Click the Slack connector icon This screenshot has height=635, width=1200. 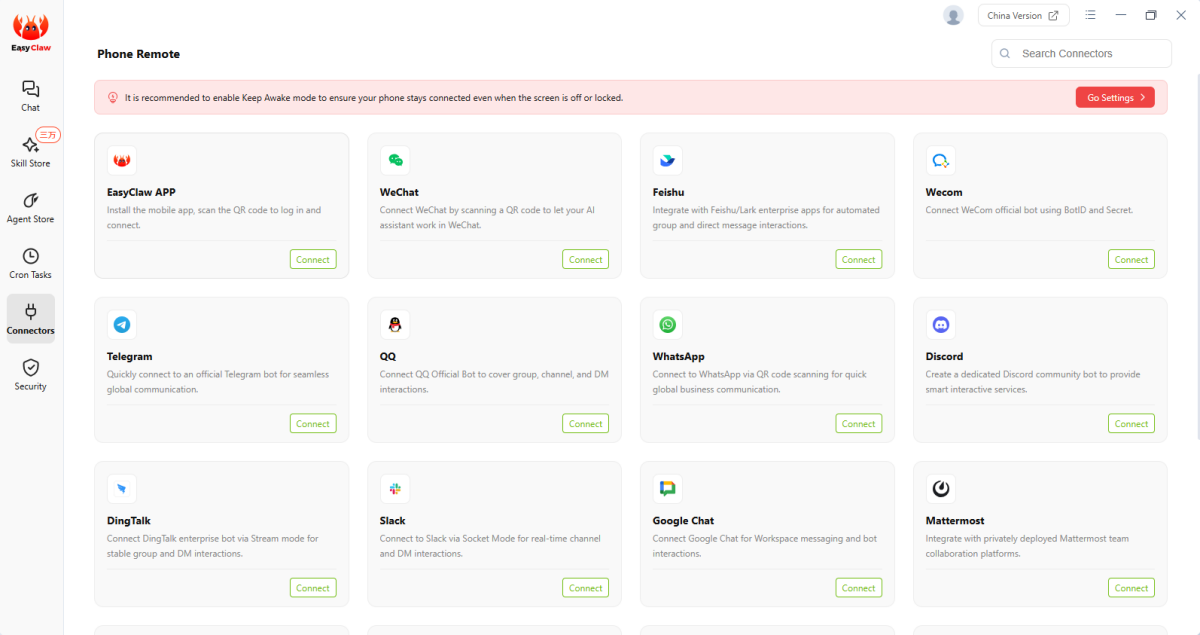(x=395, y=489)
